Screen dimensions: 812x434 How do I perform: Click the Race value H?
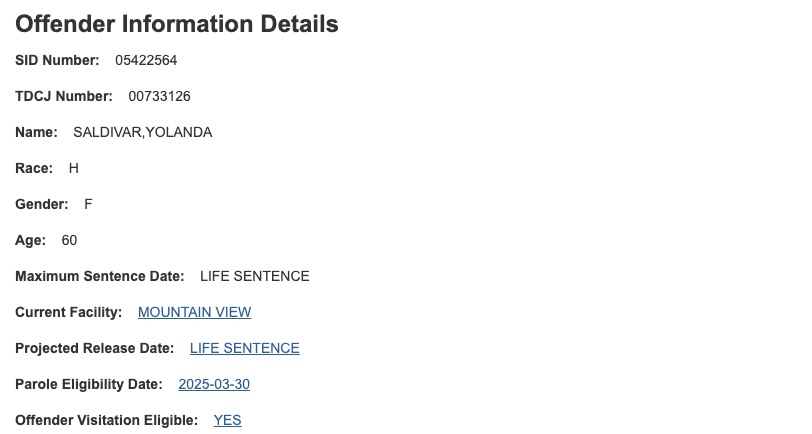pyautogui.click(x=74, y=168)
